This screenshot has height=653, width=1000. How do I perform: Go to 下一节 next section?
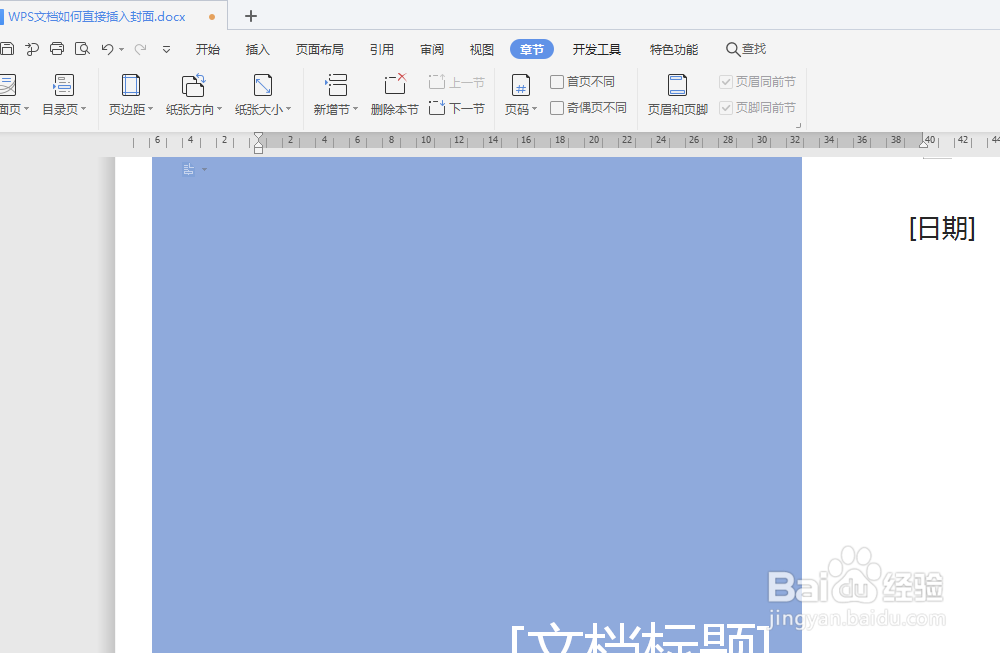pos(457,108)
